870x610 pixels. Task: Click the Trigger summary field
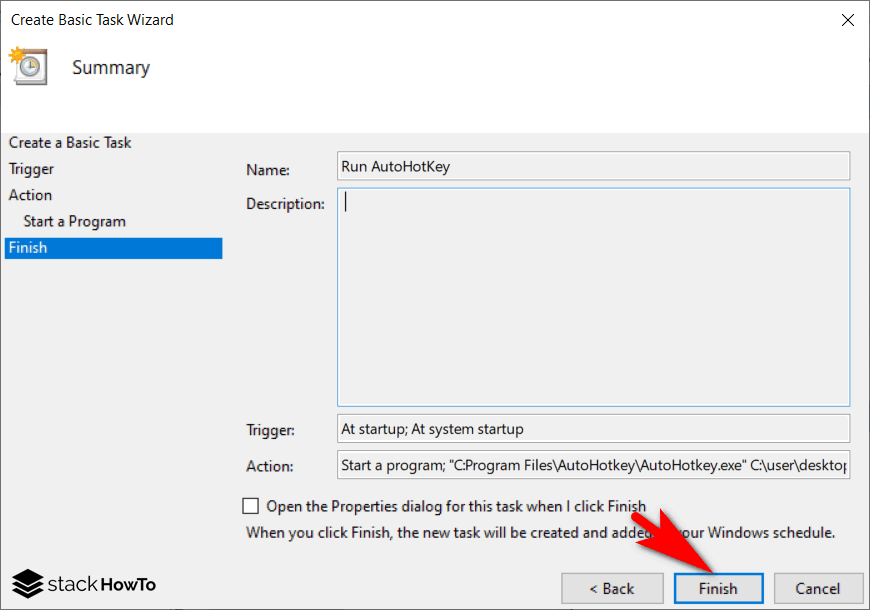pyautogui.click(x=593, y=429)
